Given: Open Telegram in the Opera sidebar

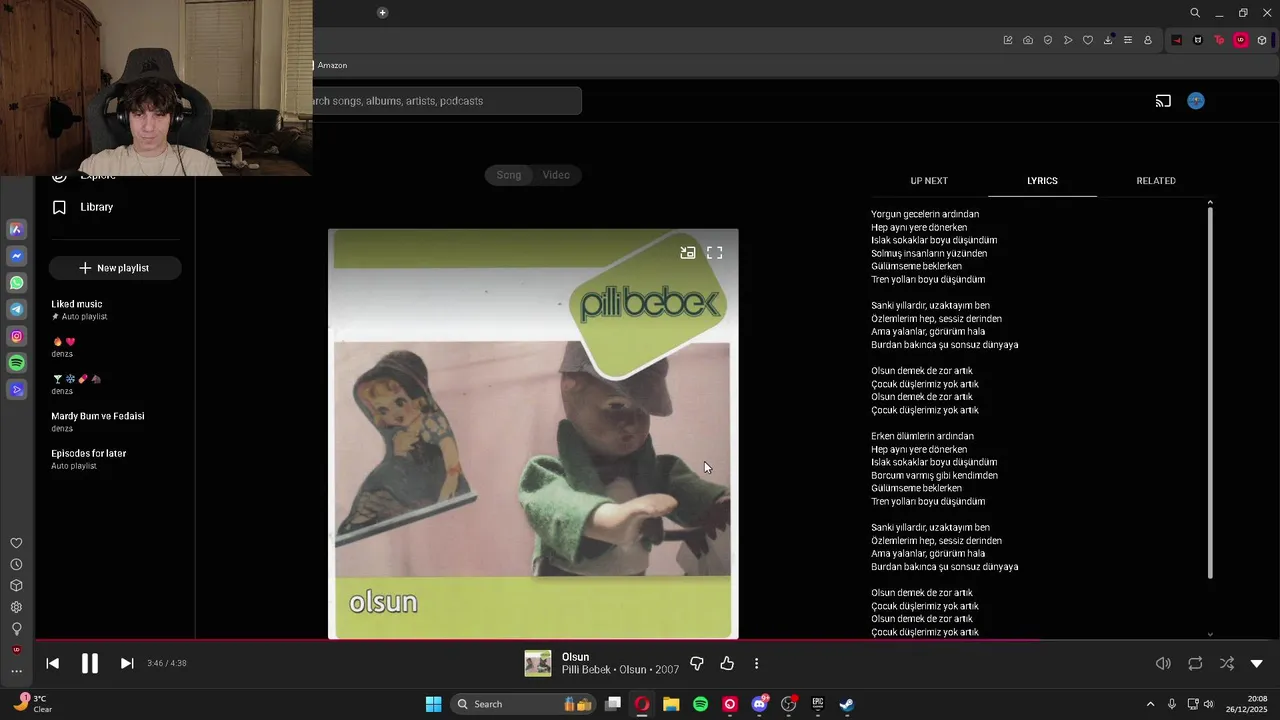Looking at the screenshot, I should point(16,310).
